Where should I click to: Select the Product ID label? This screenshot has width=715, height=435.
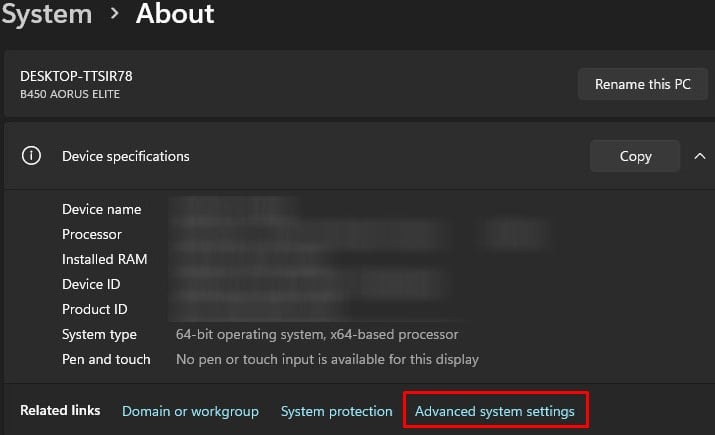pyautogui.click(x=94, y=309)
